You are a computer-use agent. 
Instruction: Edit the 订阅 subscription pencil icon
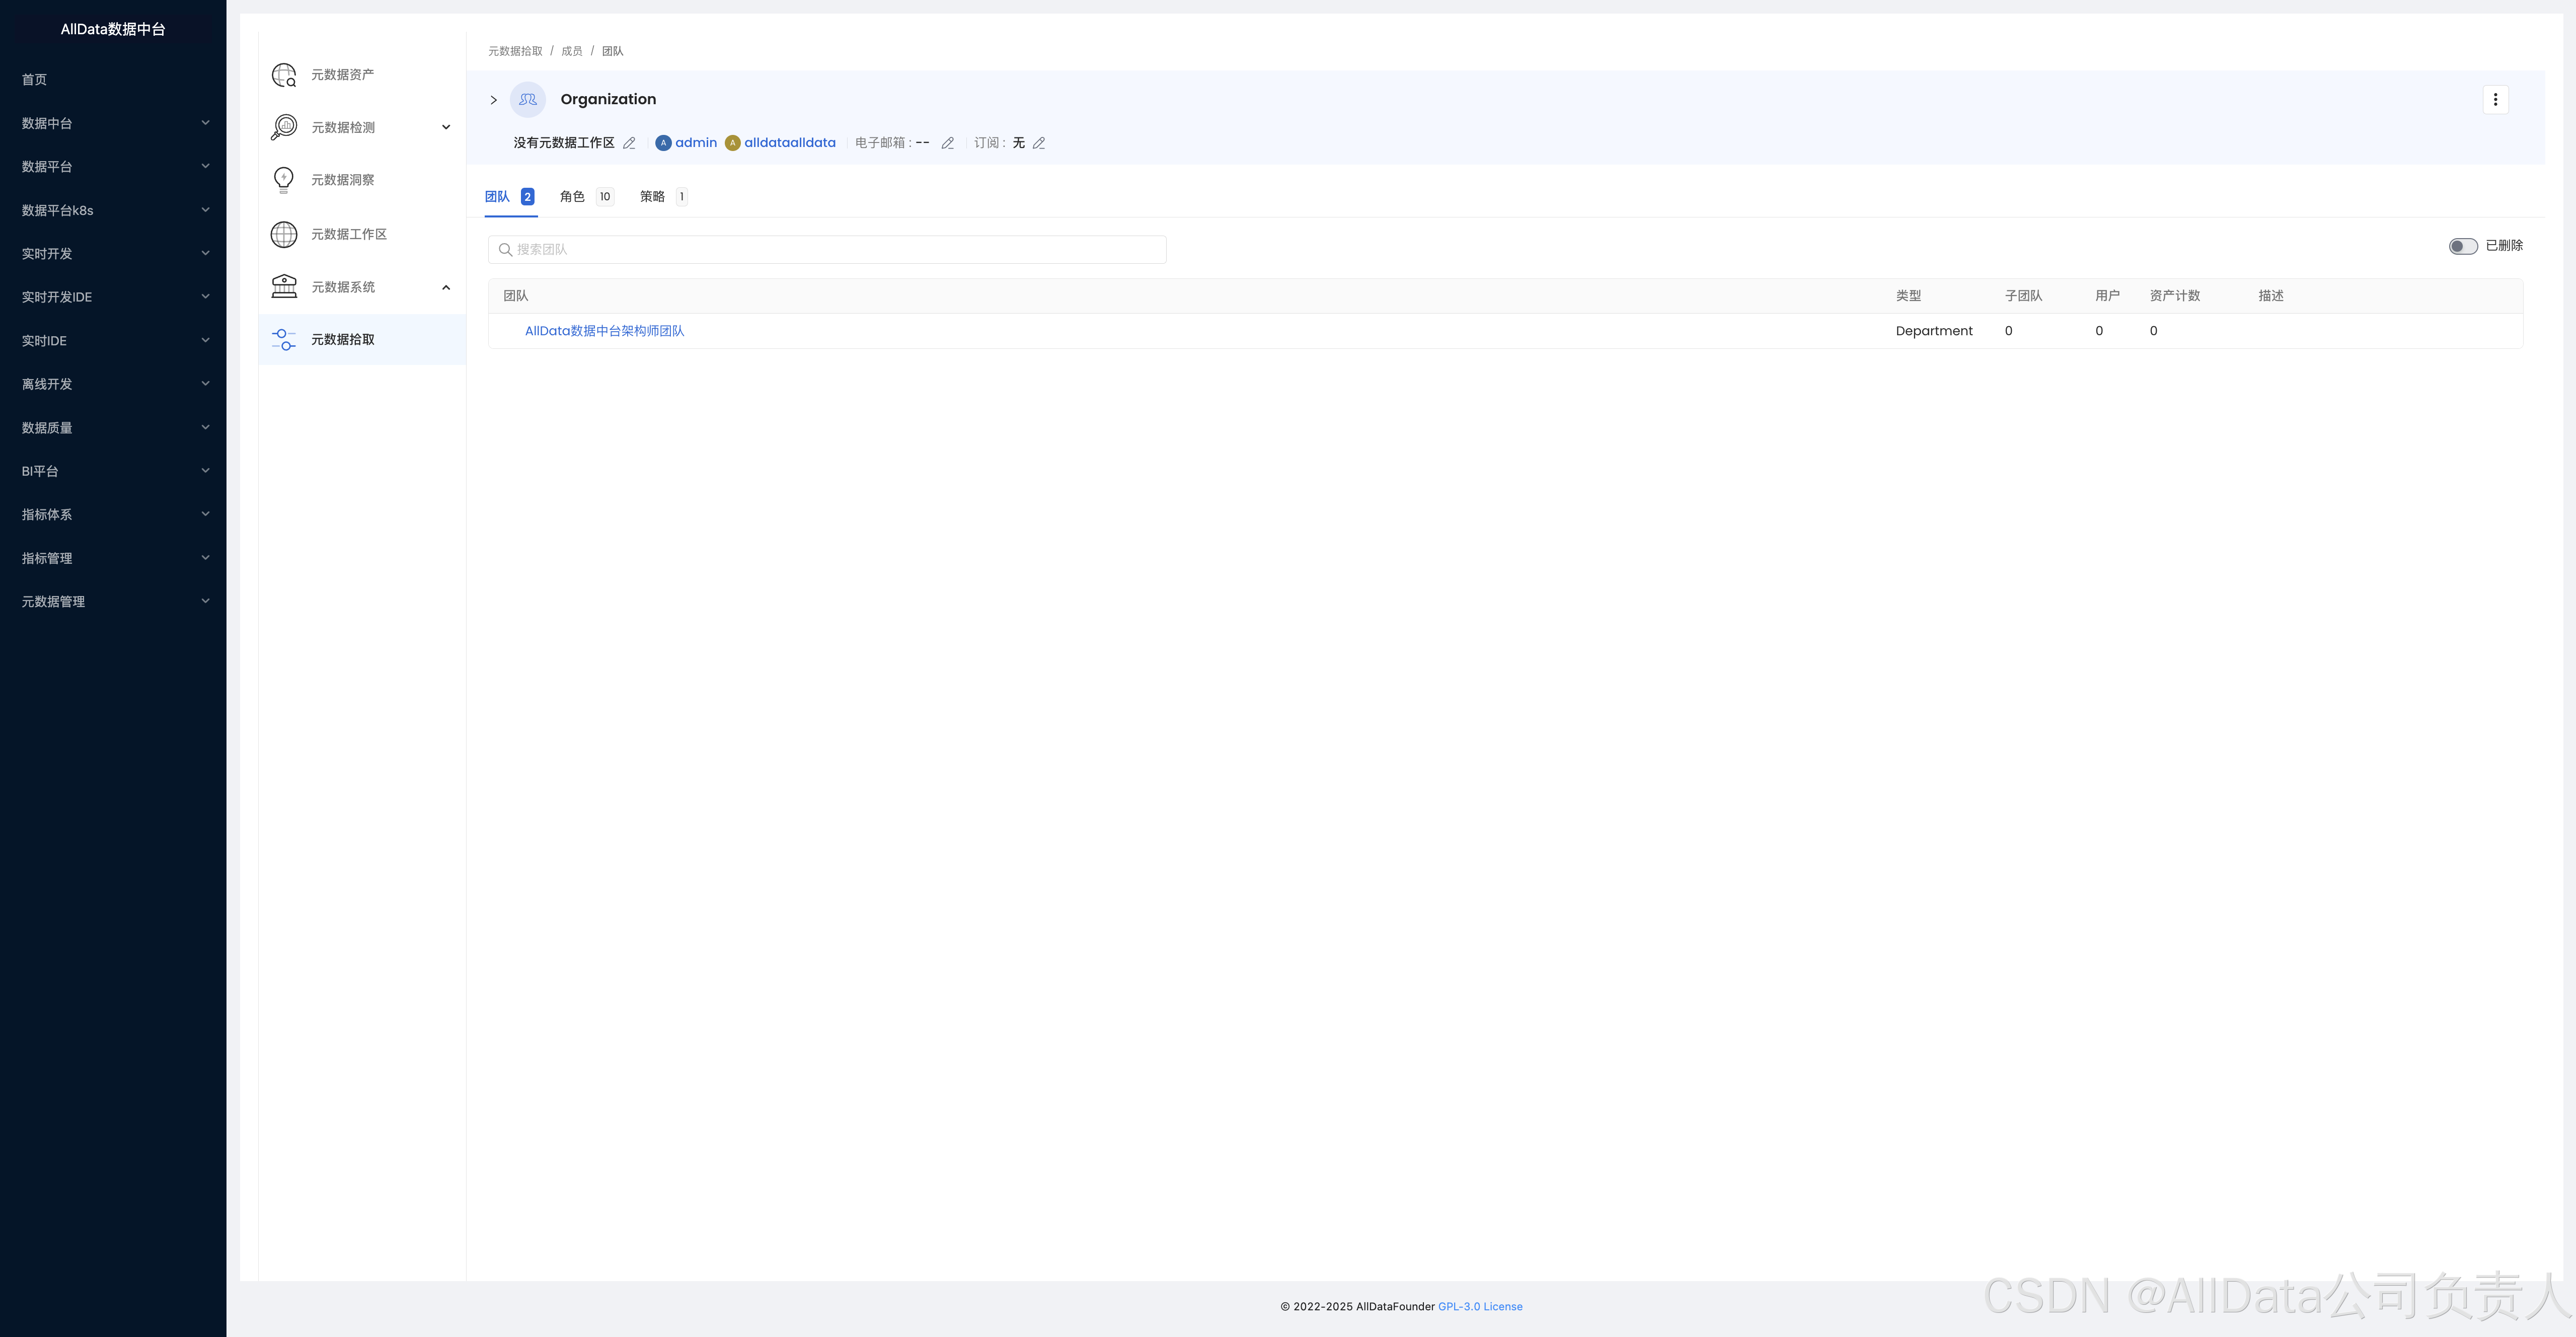(x=1039, y=143)
